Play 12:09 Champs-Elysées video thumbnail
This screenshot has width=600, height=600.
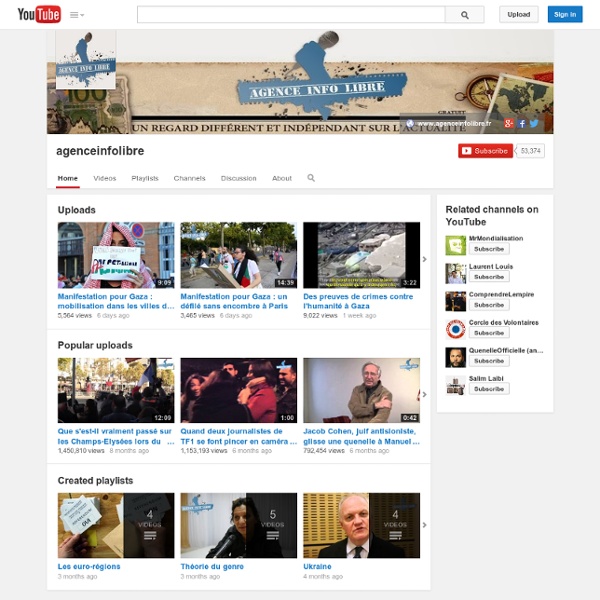point(116,390)
